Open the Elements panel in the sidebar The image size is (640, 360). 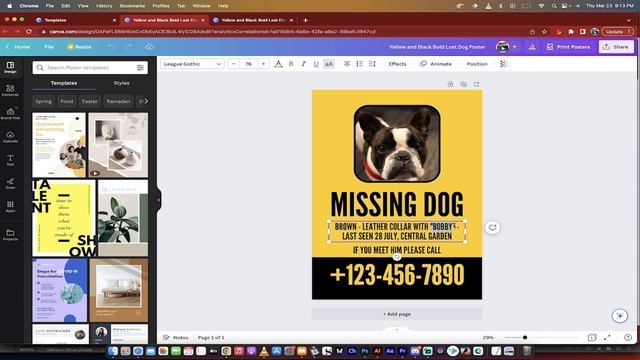coord(10,90)
